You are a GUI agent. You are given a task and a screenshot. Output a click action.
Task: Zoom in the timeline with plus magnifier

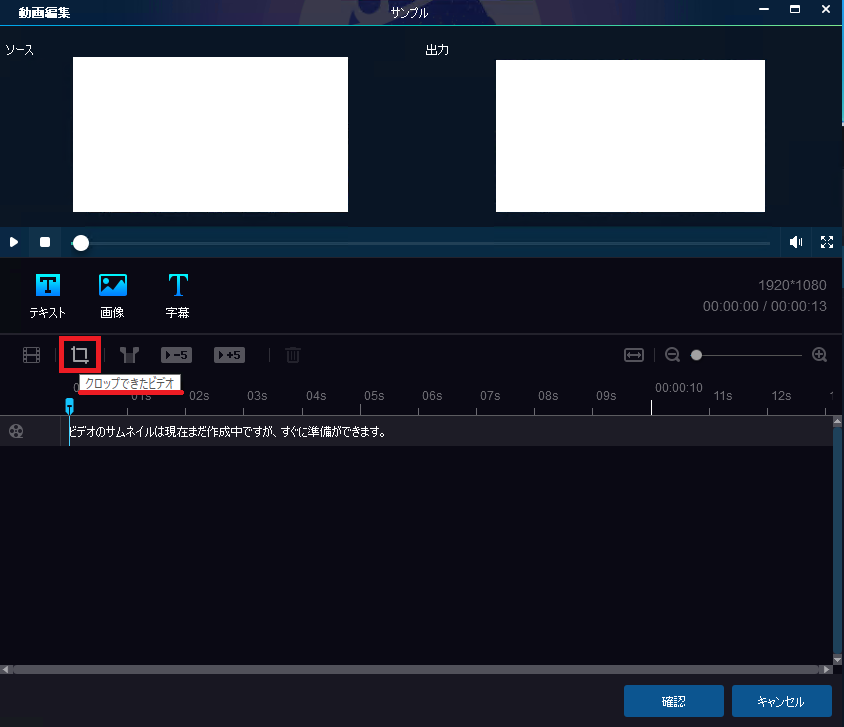(819, 355)
